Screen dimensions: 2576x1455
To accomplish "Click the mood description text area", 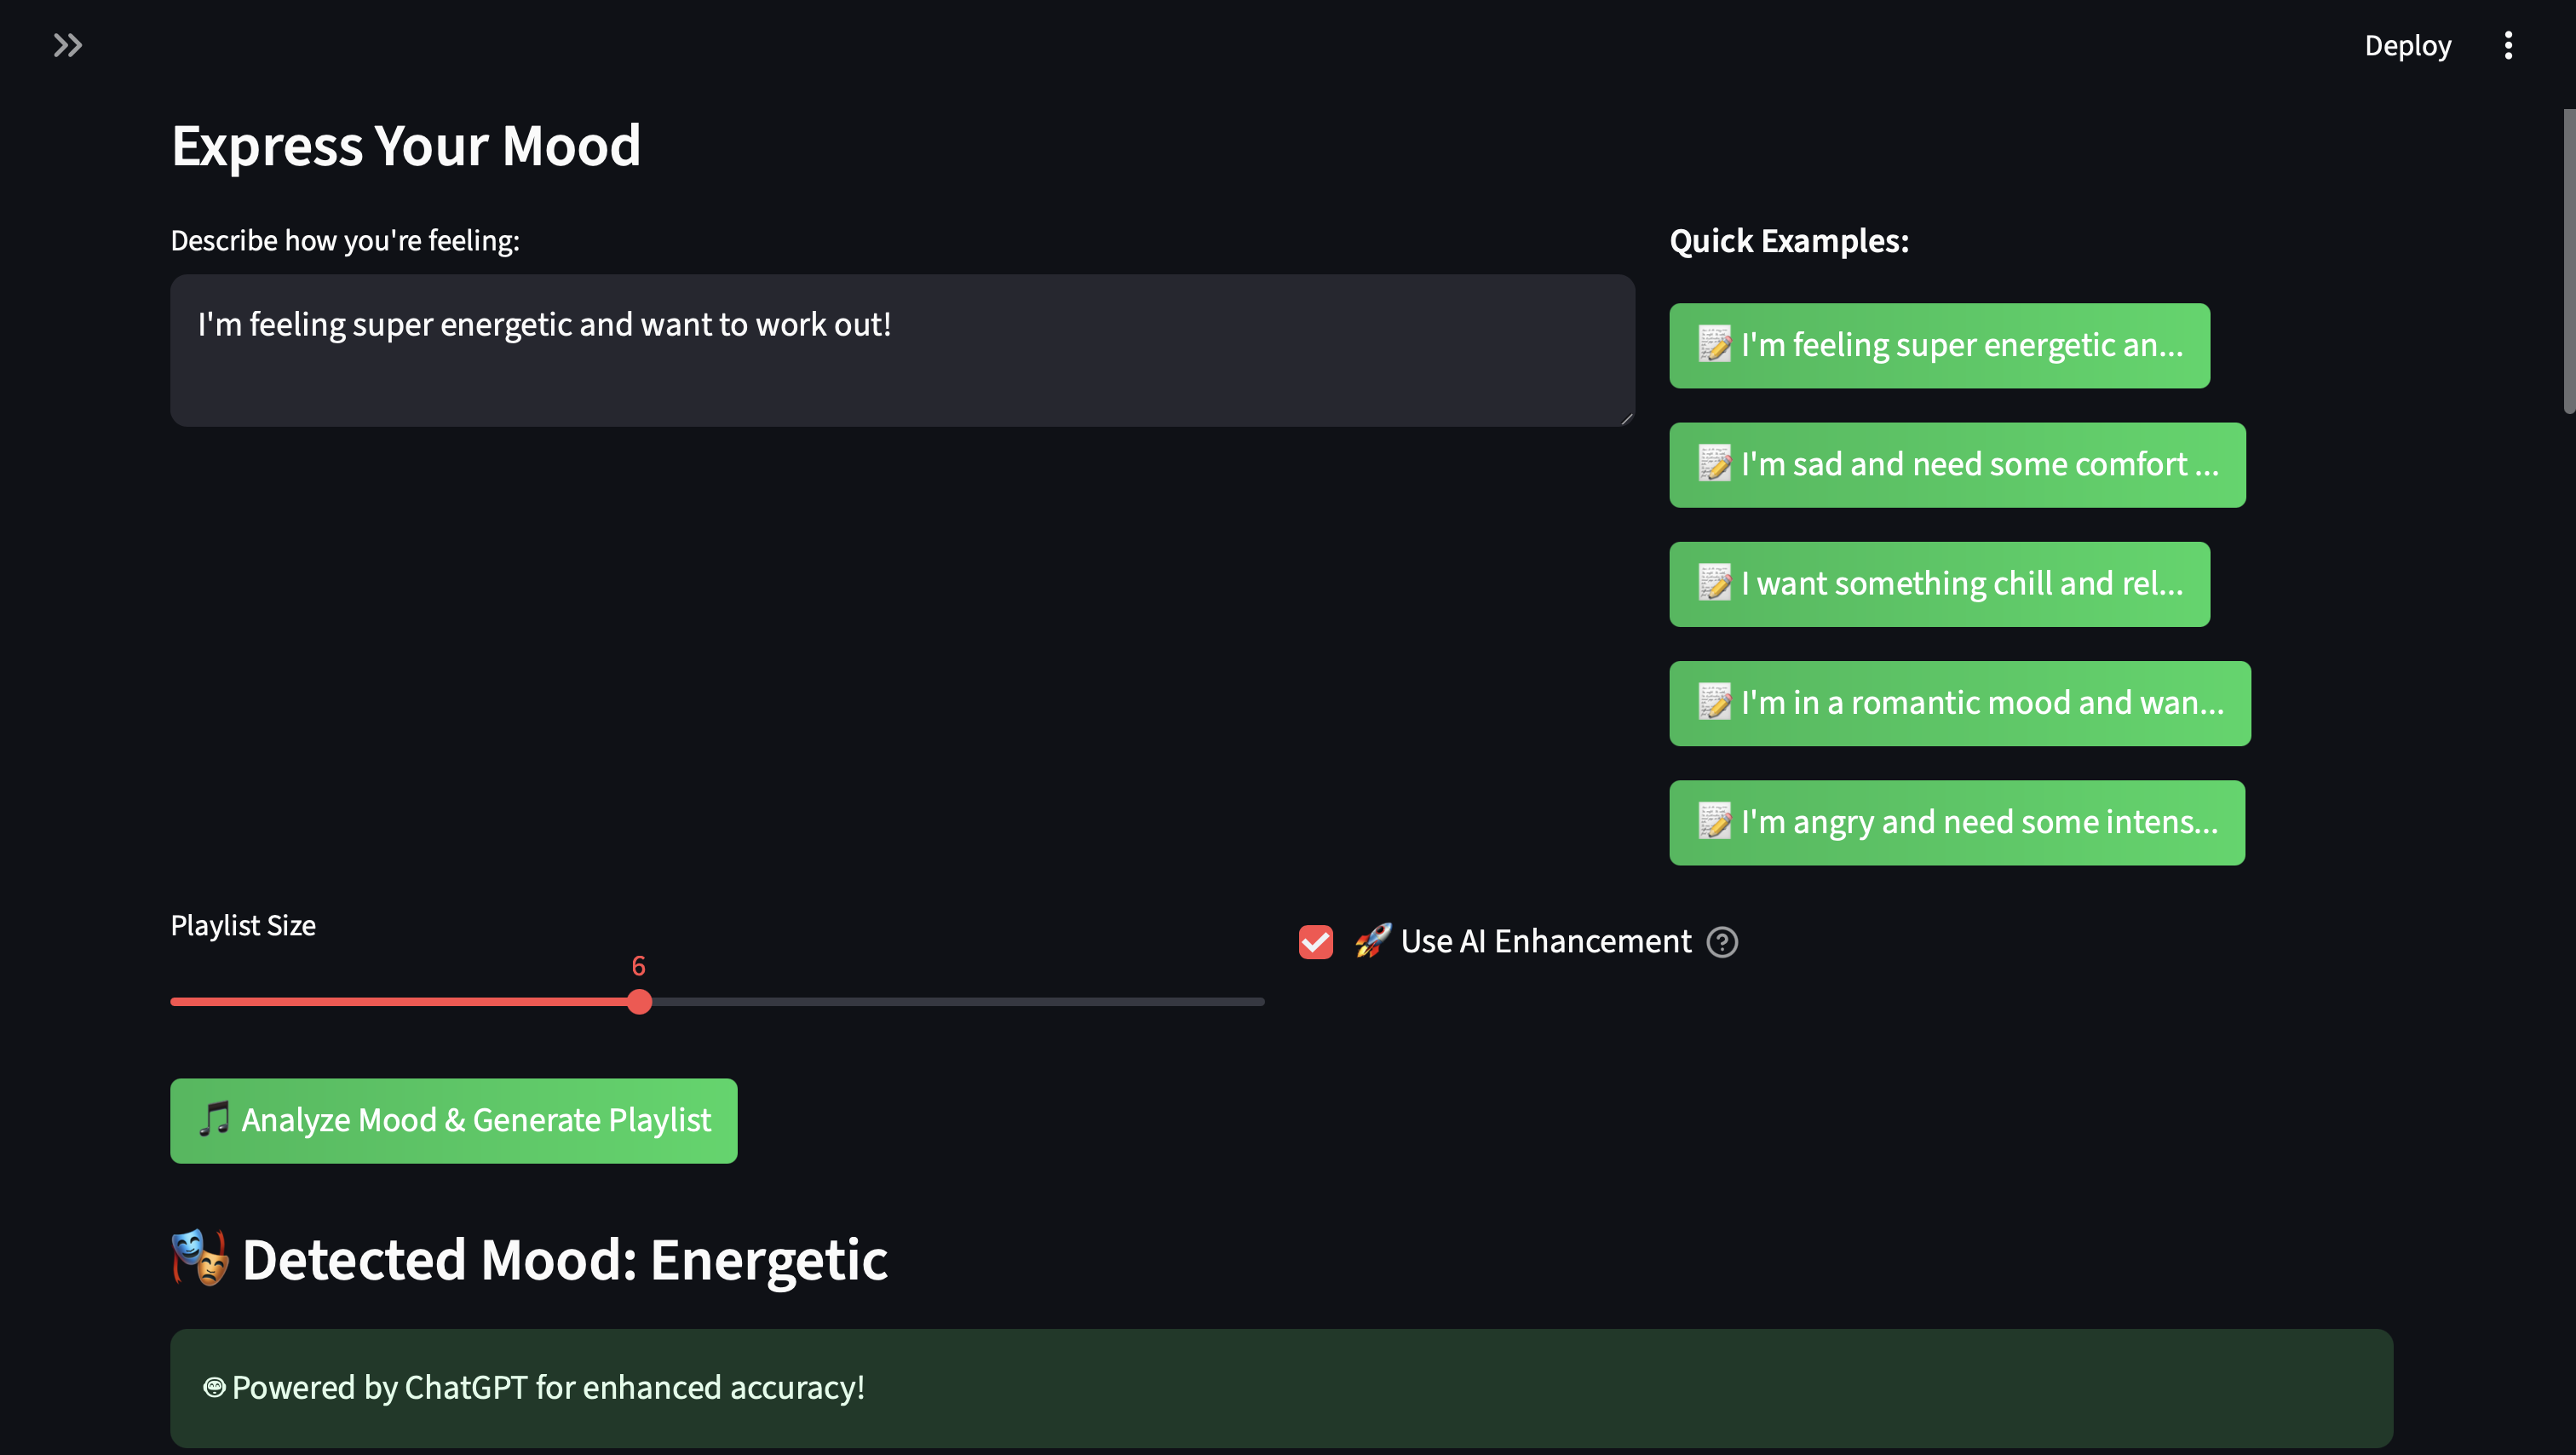I will click(901, 350).
